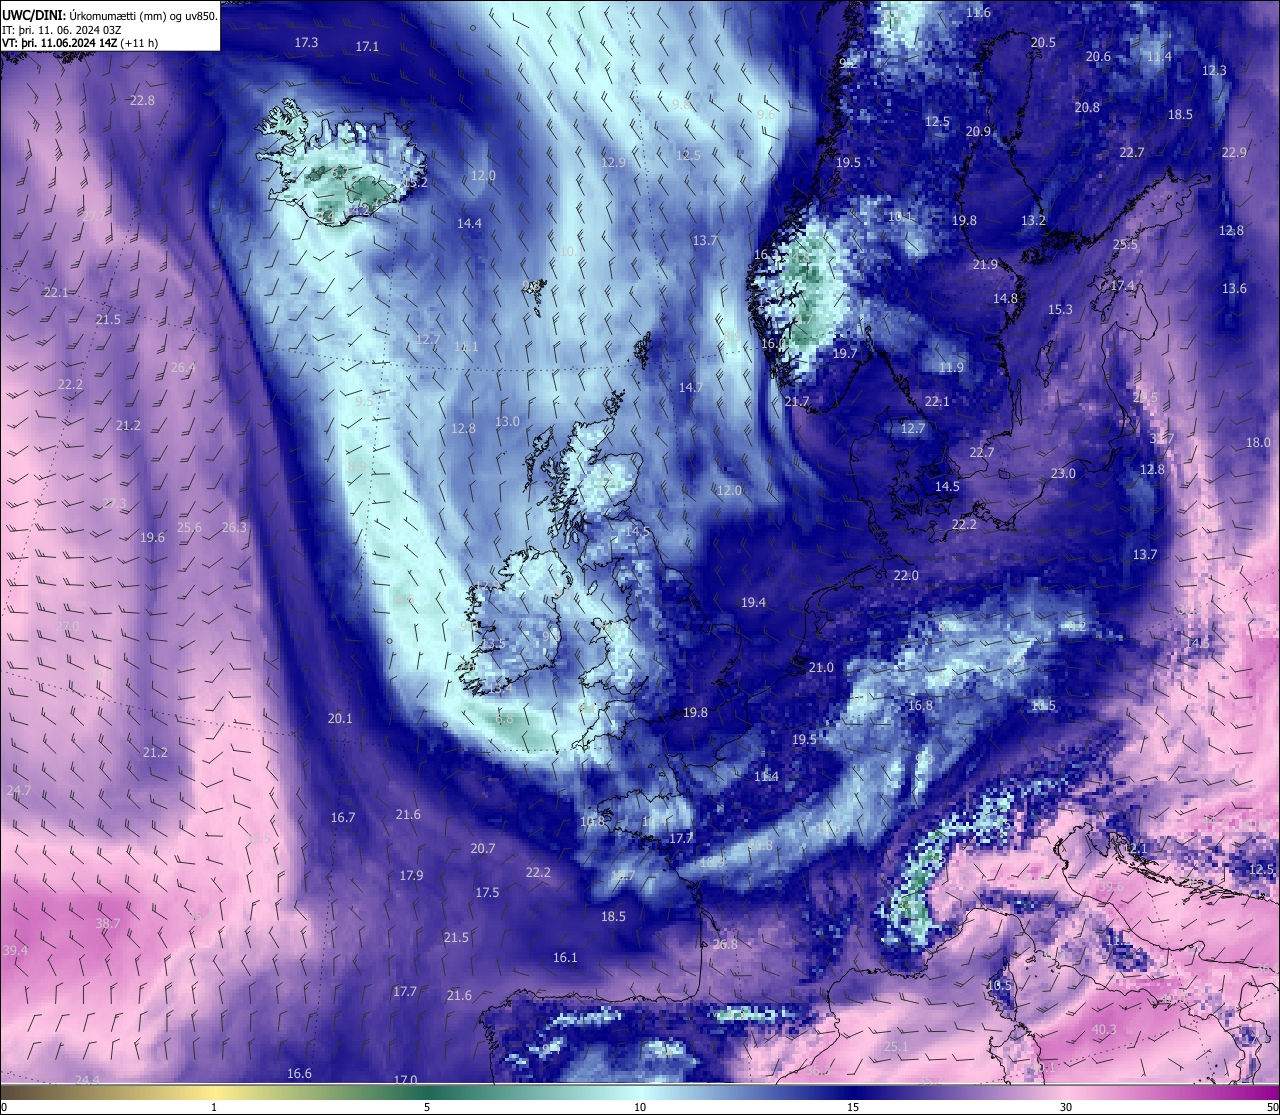1280x1115 pixels.
Task: Click the 0 tick on the colour scale
Action: (4, 1107)
